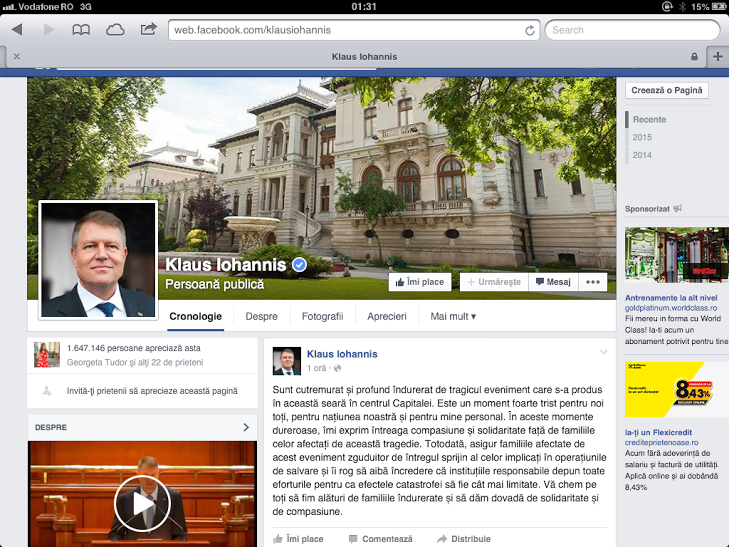Tap the battery indicator in status bar
Viewport: 729px width, 547px height.
(718, 7)
